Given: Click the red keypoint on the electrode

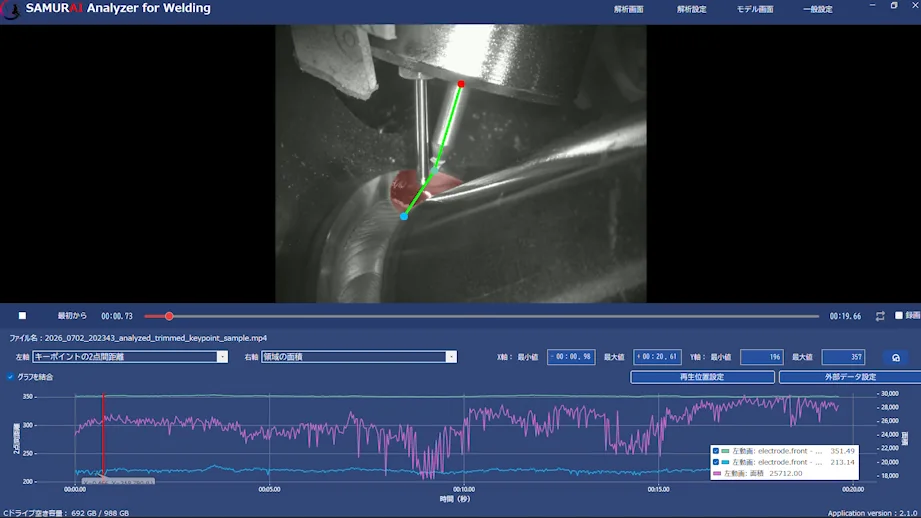Looking at the screenshot, I should [461, 84].
